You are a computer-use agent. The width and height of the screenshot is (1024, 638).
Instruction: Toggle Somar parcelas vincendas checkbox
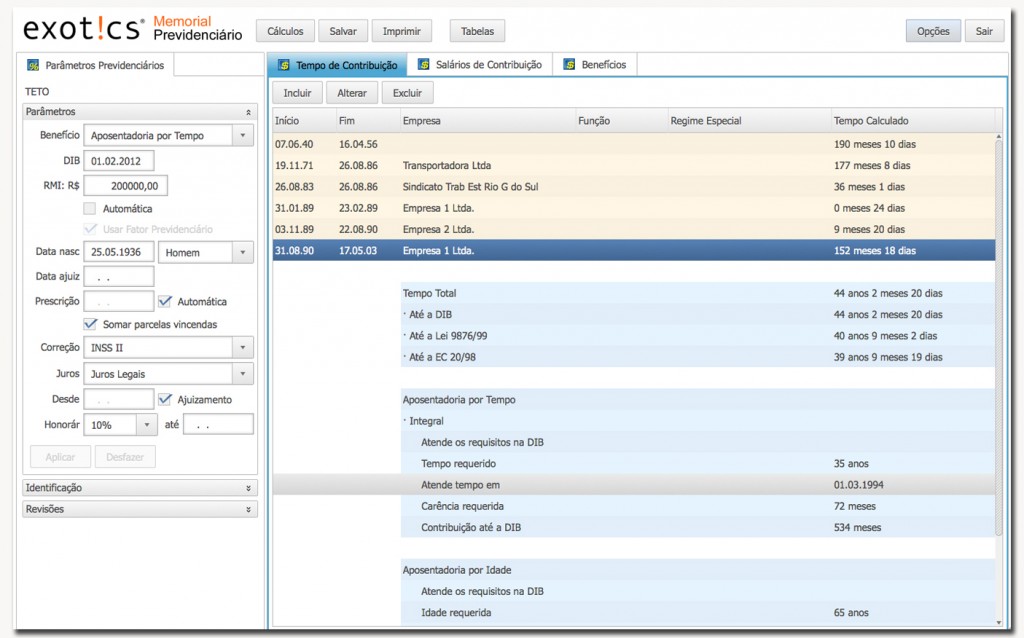[90, 324]
